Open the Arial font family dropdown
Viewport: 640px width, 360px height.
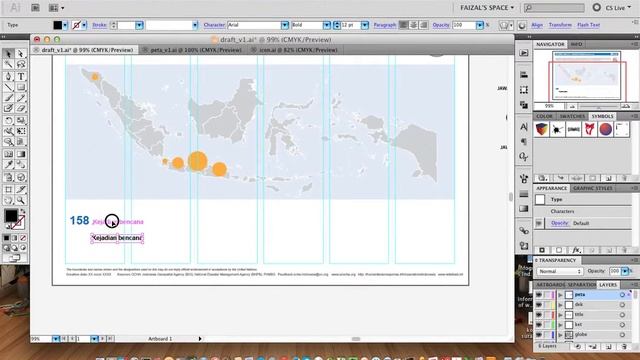point(284,25)
